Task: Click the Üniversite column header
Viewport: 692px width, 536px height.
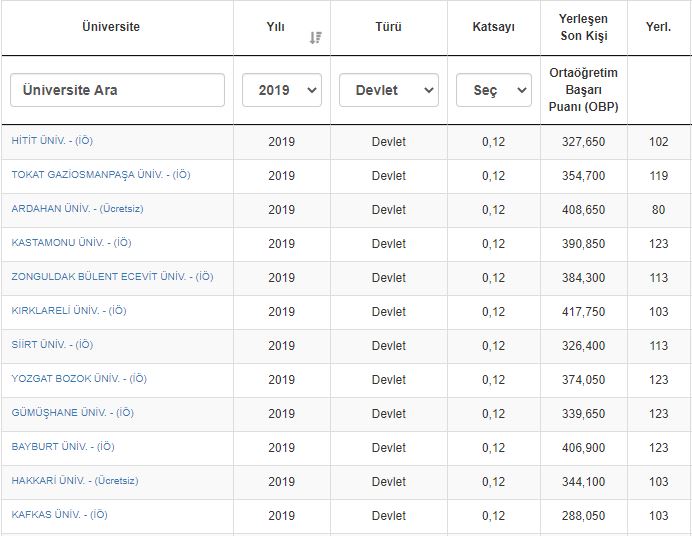Action: point(111,26)
